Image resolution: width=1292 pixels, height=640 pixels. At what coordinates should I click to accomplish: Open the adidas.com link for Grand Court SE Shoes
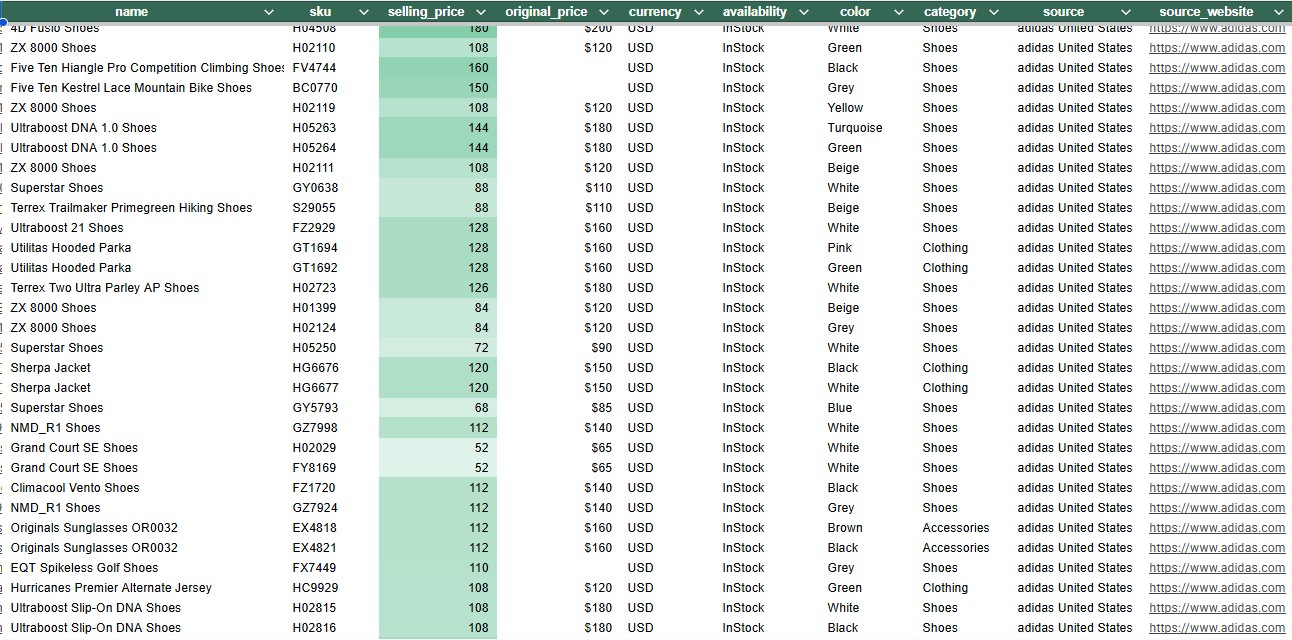1216,447
